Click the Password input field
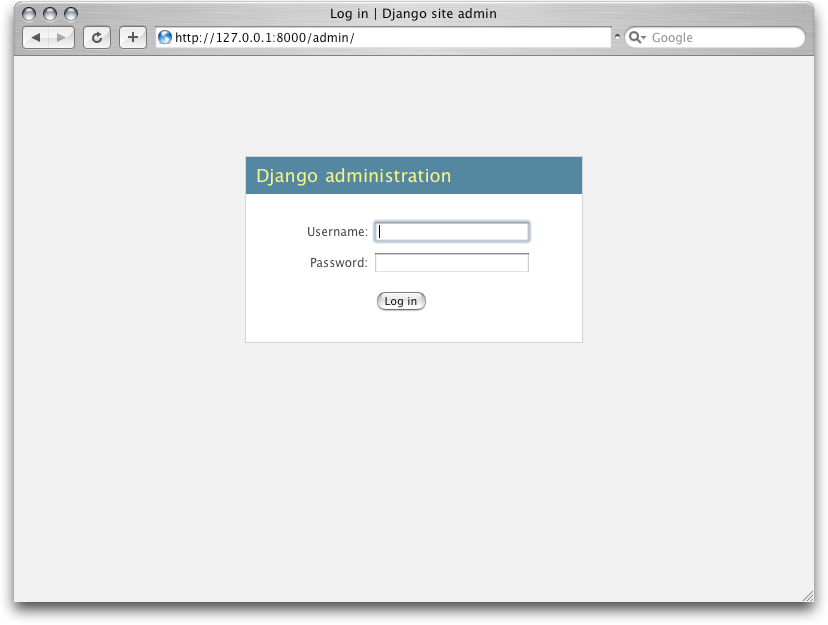 (x=451, y=262)
